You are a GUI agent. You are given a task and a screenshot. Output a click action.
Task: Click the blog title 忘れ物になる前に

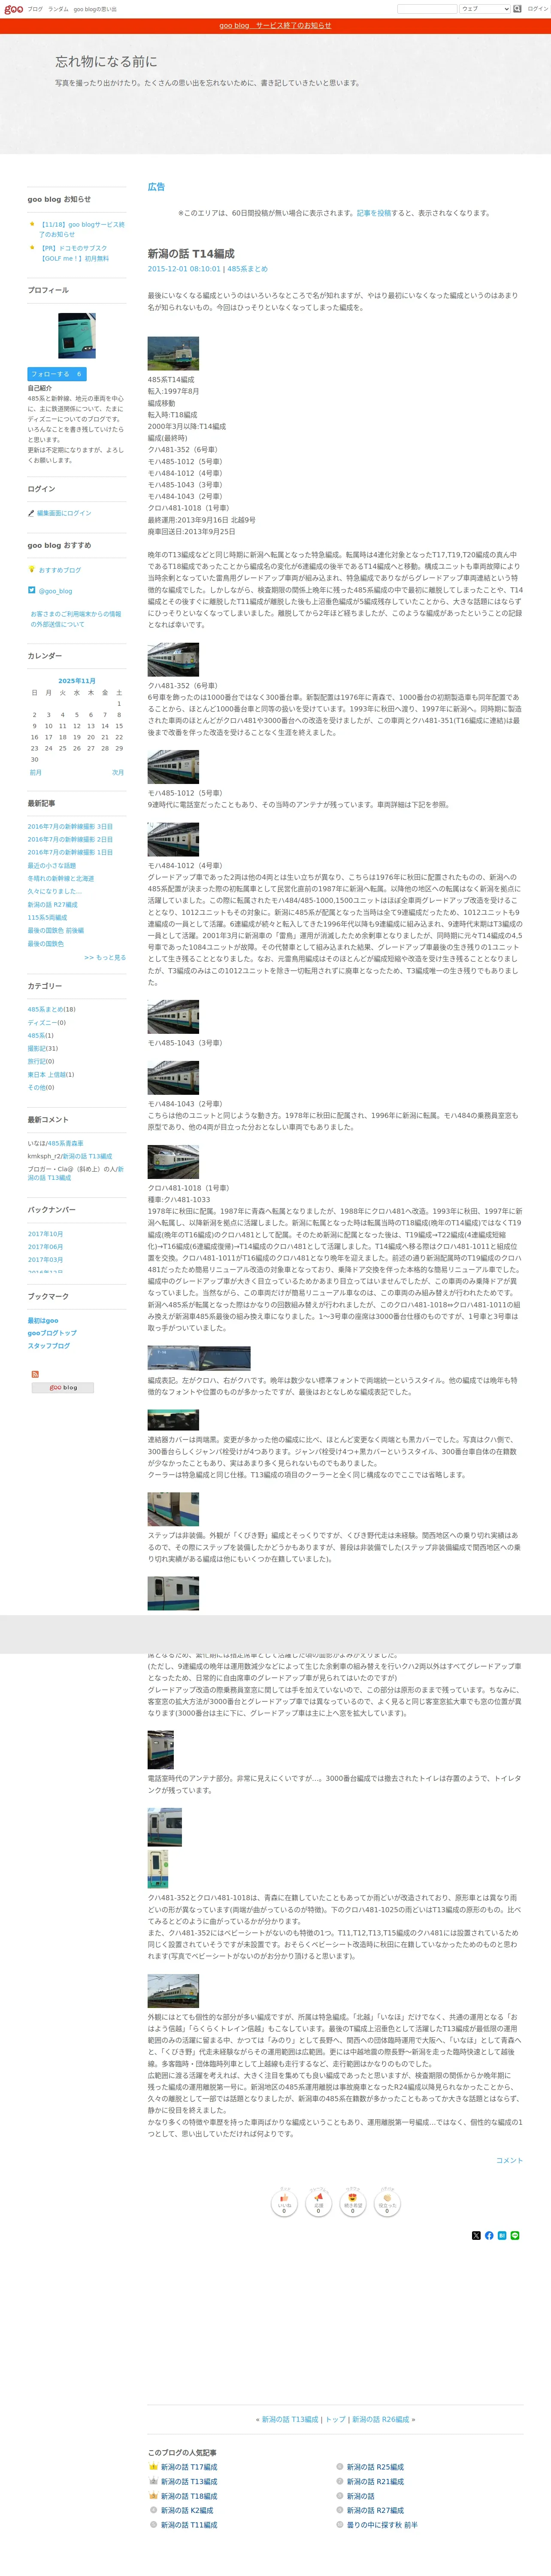(x=106, y=62)
